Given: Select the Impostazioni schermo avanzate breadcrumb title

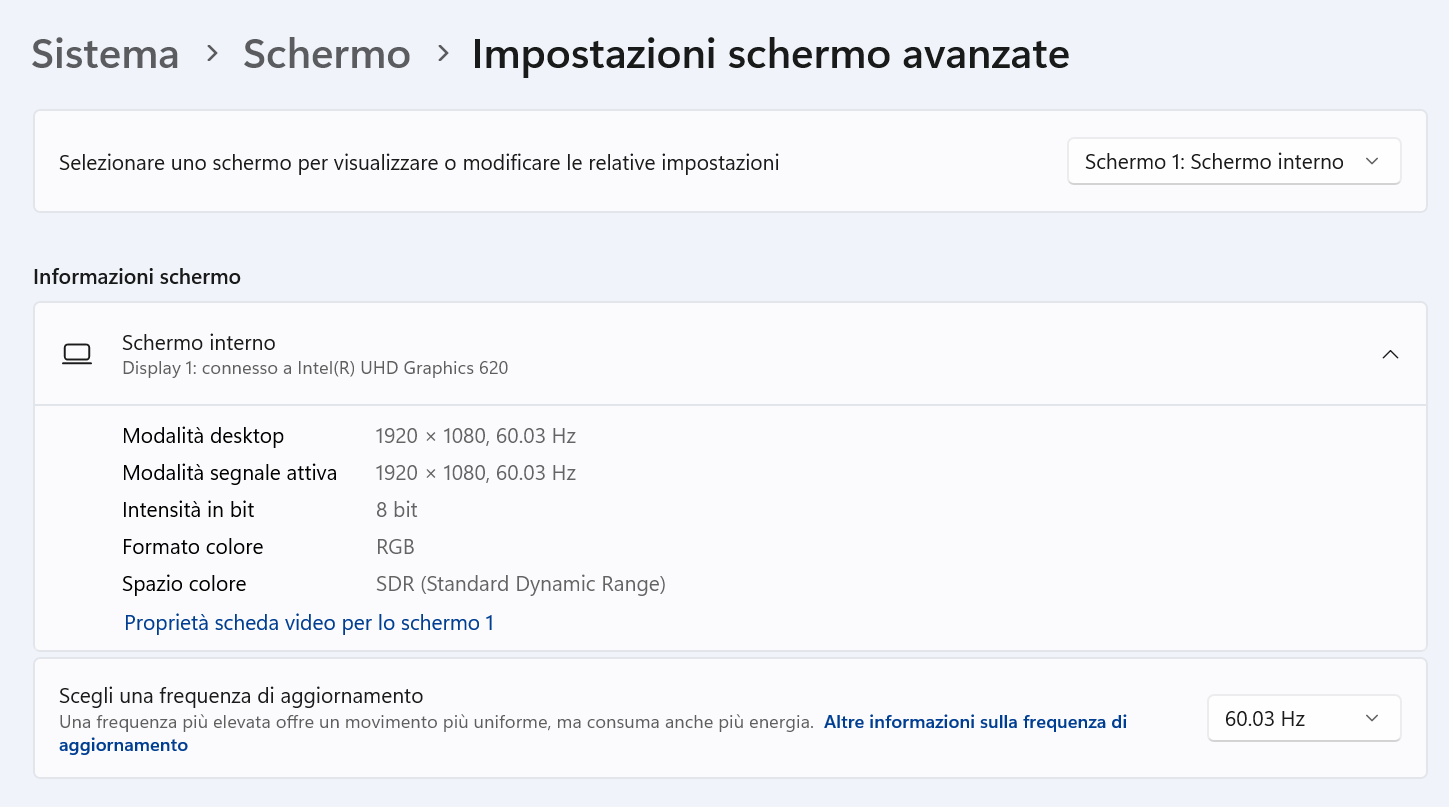Looking at the screenshot, I should (770, 55).
